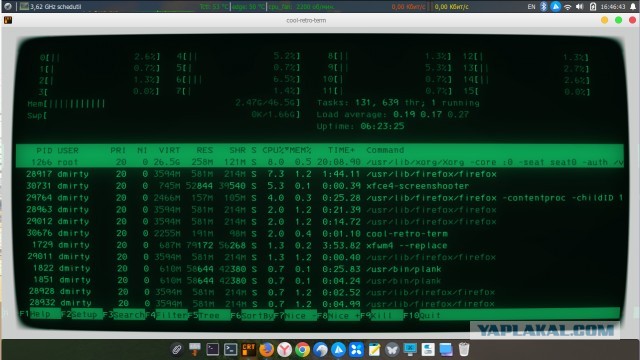The image size is (640, 360).
Task: Select process 28932 firefox row
Action: coord(320,303)
